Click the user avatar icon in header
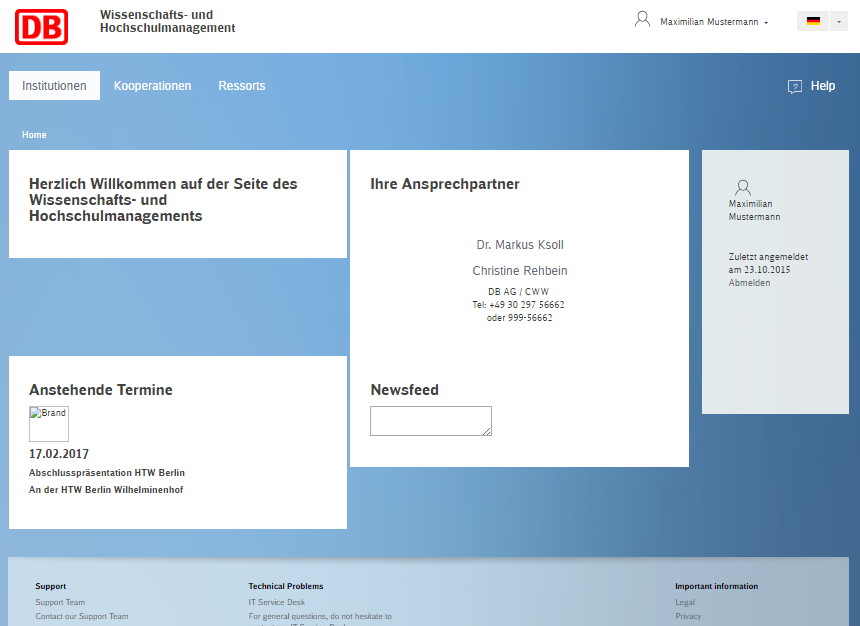Image resolution: width=860 pixels, height=626 pixels. click(642, 19)
